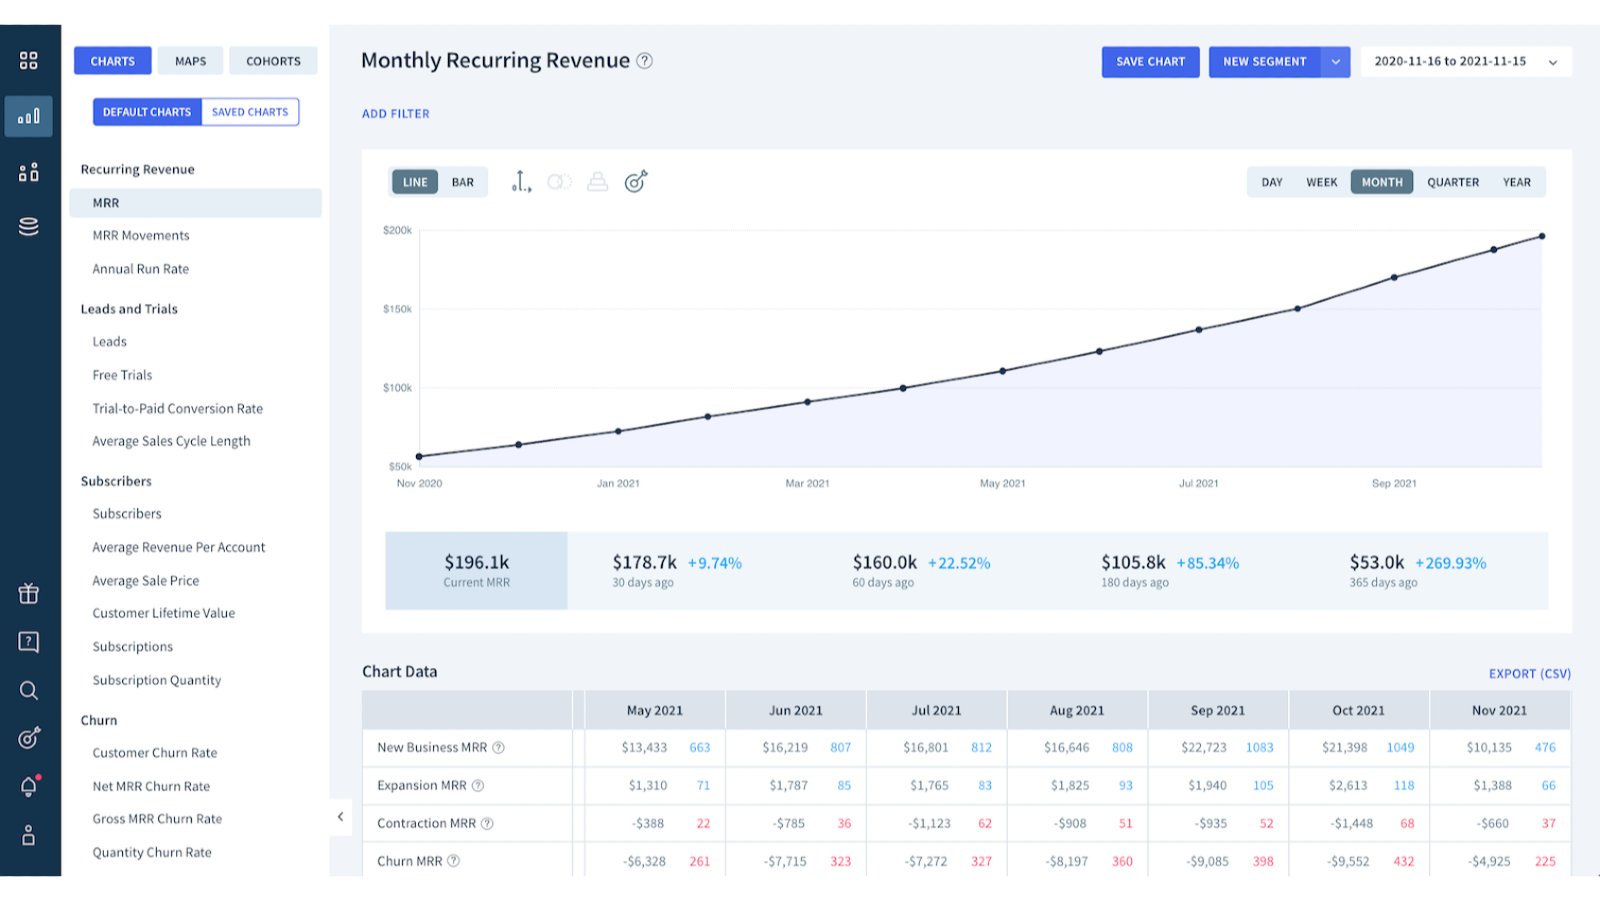Image resolution: width=1600 pixels, height=900 pixels.
Task: Click the EXPORT (CSV) link
Action: pyautogui.click(x=1529, y=673)
